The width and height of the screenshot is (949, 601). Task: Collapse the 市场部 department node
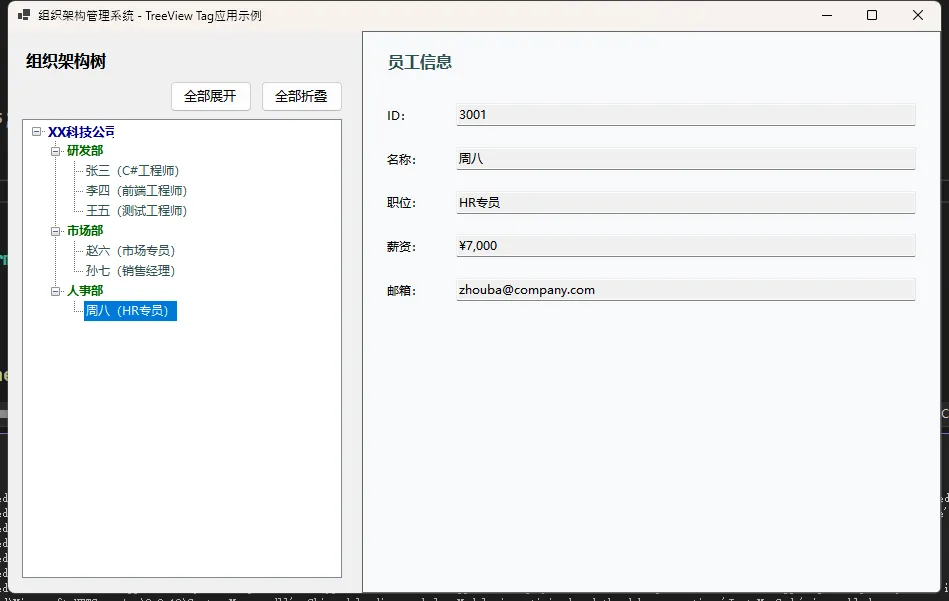[56, 231]
